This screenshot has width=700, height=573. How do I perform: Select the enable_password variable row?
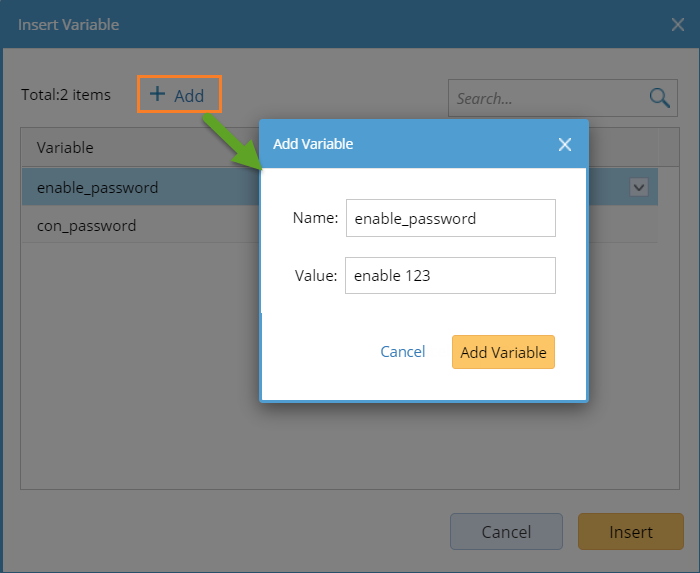tap(140, 187)
